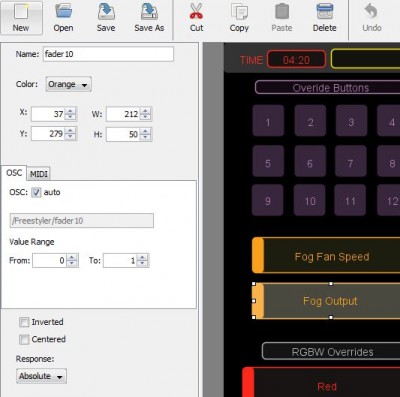Click the Y position value field
Screen dimensions: 400x397
click(48, 134)
